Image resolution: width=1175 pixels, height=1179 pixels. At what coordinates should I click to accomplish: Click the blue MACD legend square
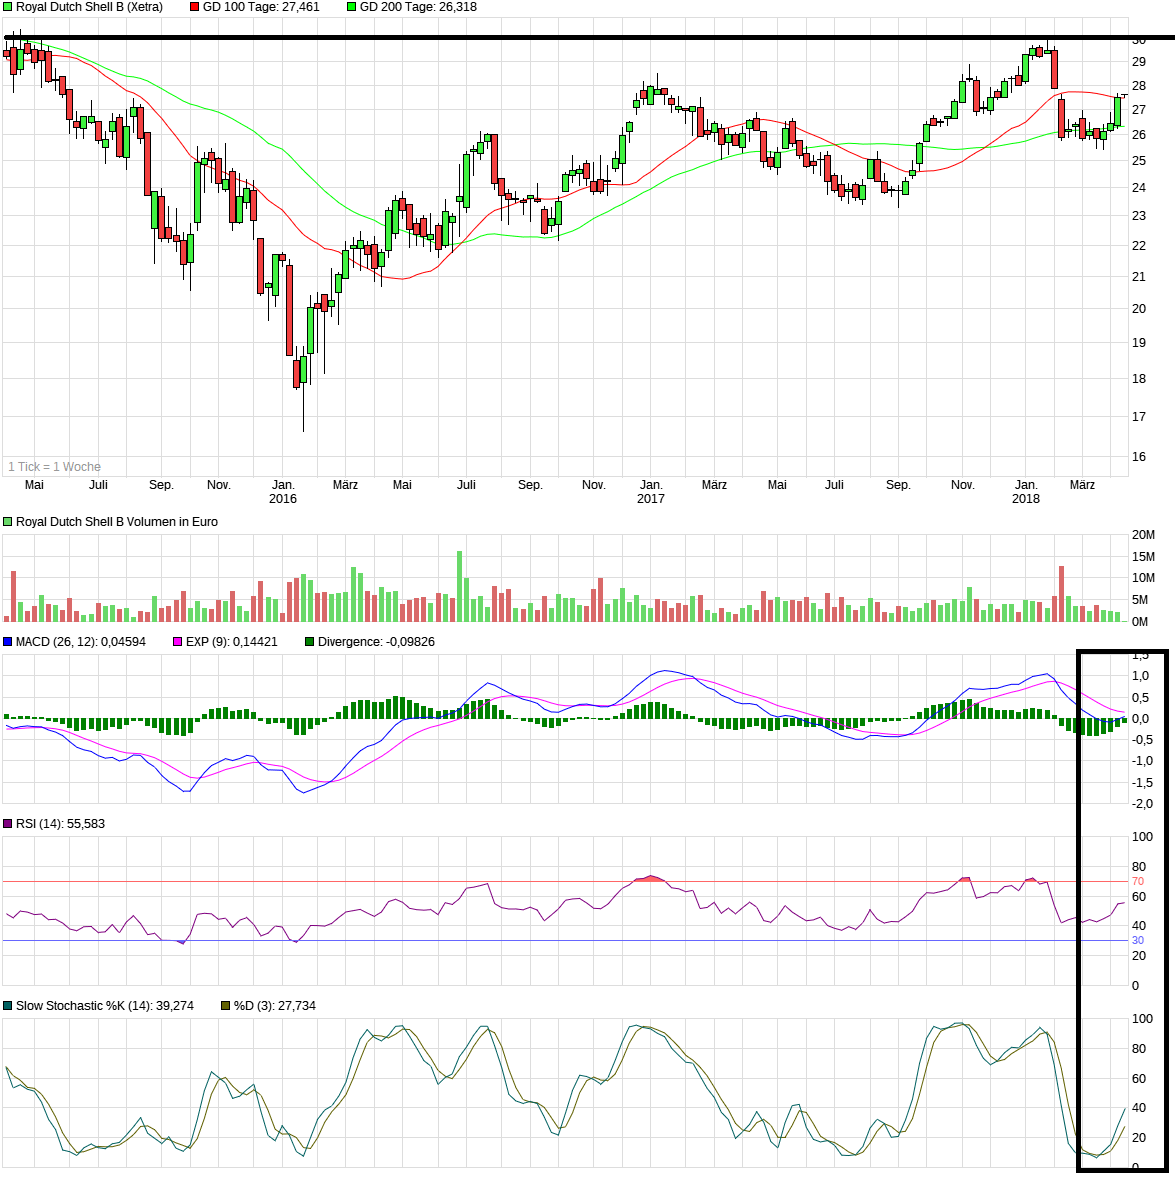click(x=8, y=641)
